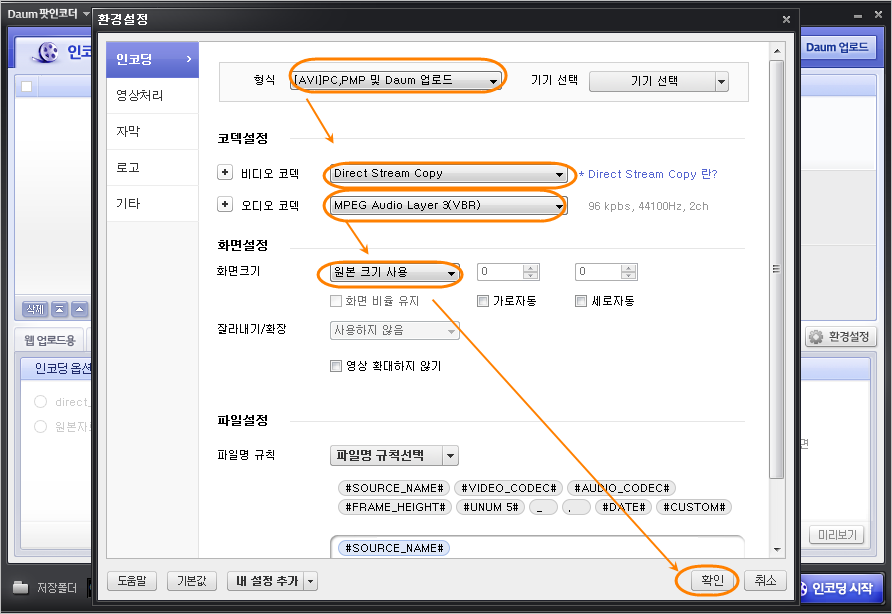Image resolution: width=892 pixels, height=614 pixels.
Task: Insert the #CUSTOM# filename tag
Action: [x=694, y=507]
